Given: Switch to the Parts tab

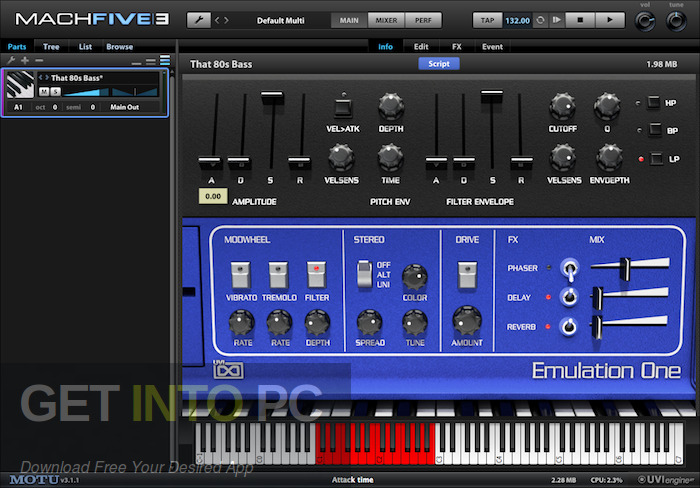Looking at the screenshot, I should (x=17, y=46).
